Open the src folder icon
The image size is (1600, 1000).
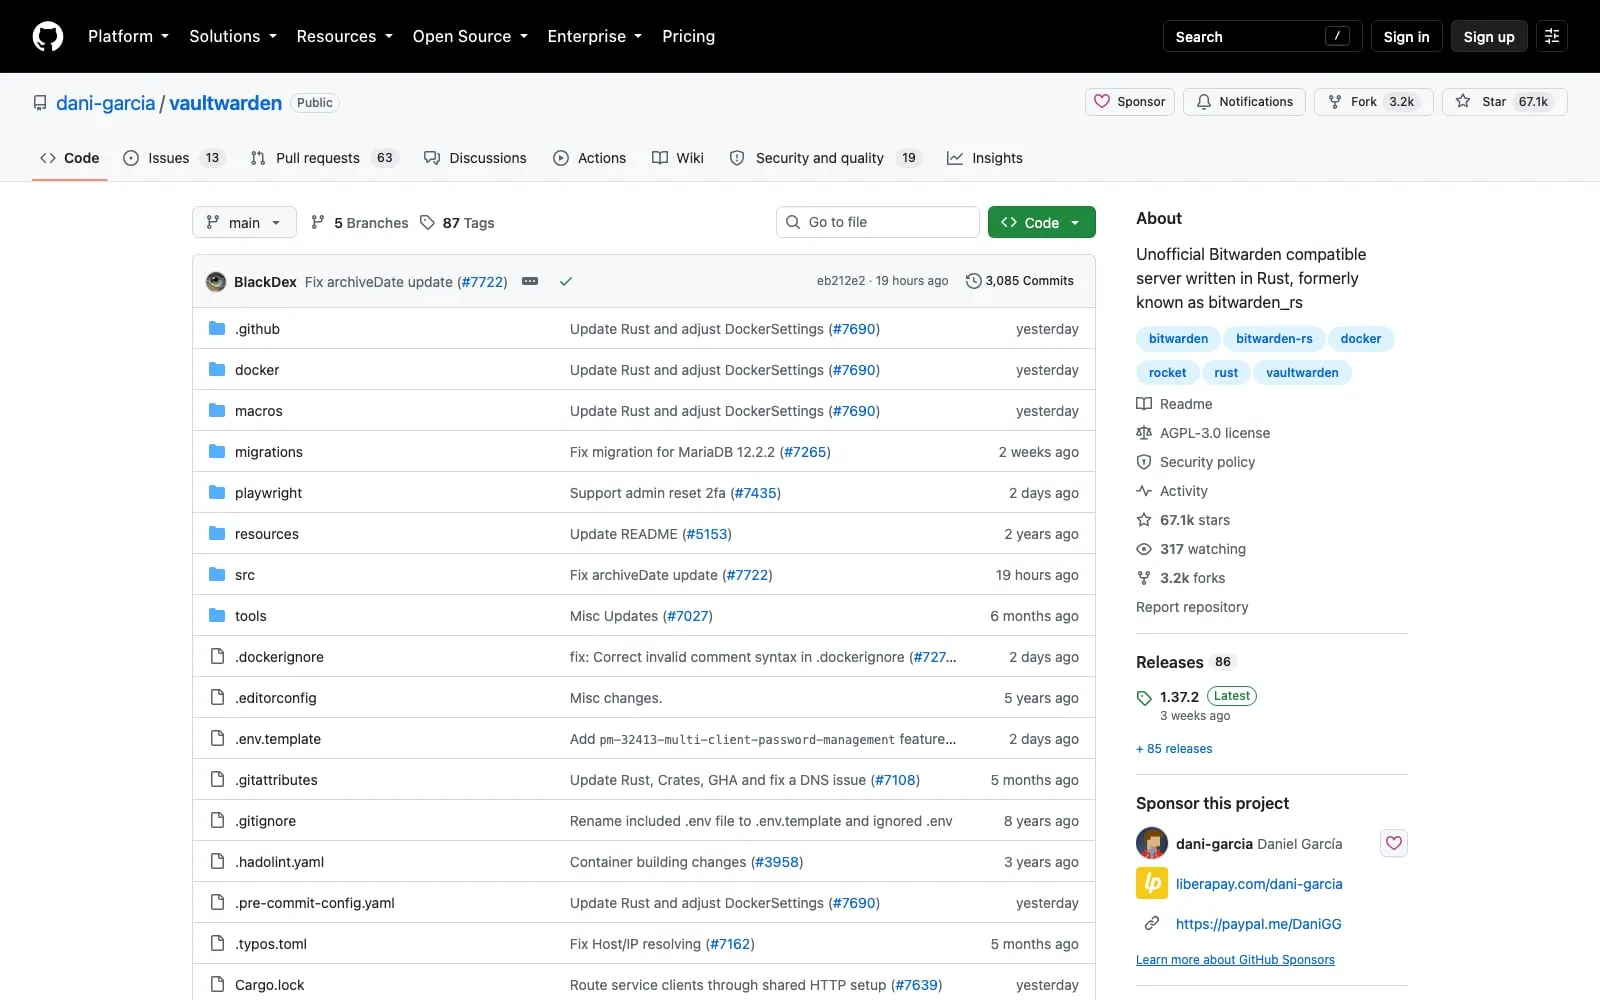[217, 574]
